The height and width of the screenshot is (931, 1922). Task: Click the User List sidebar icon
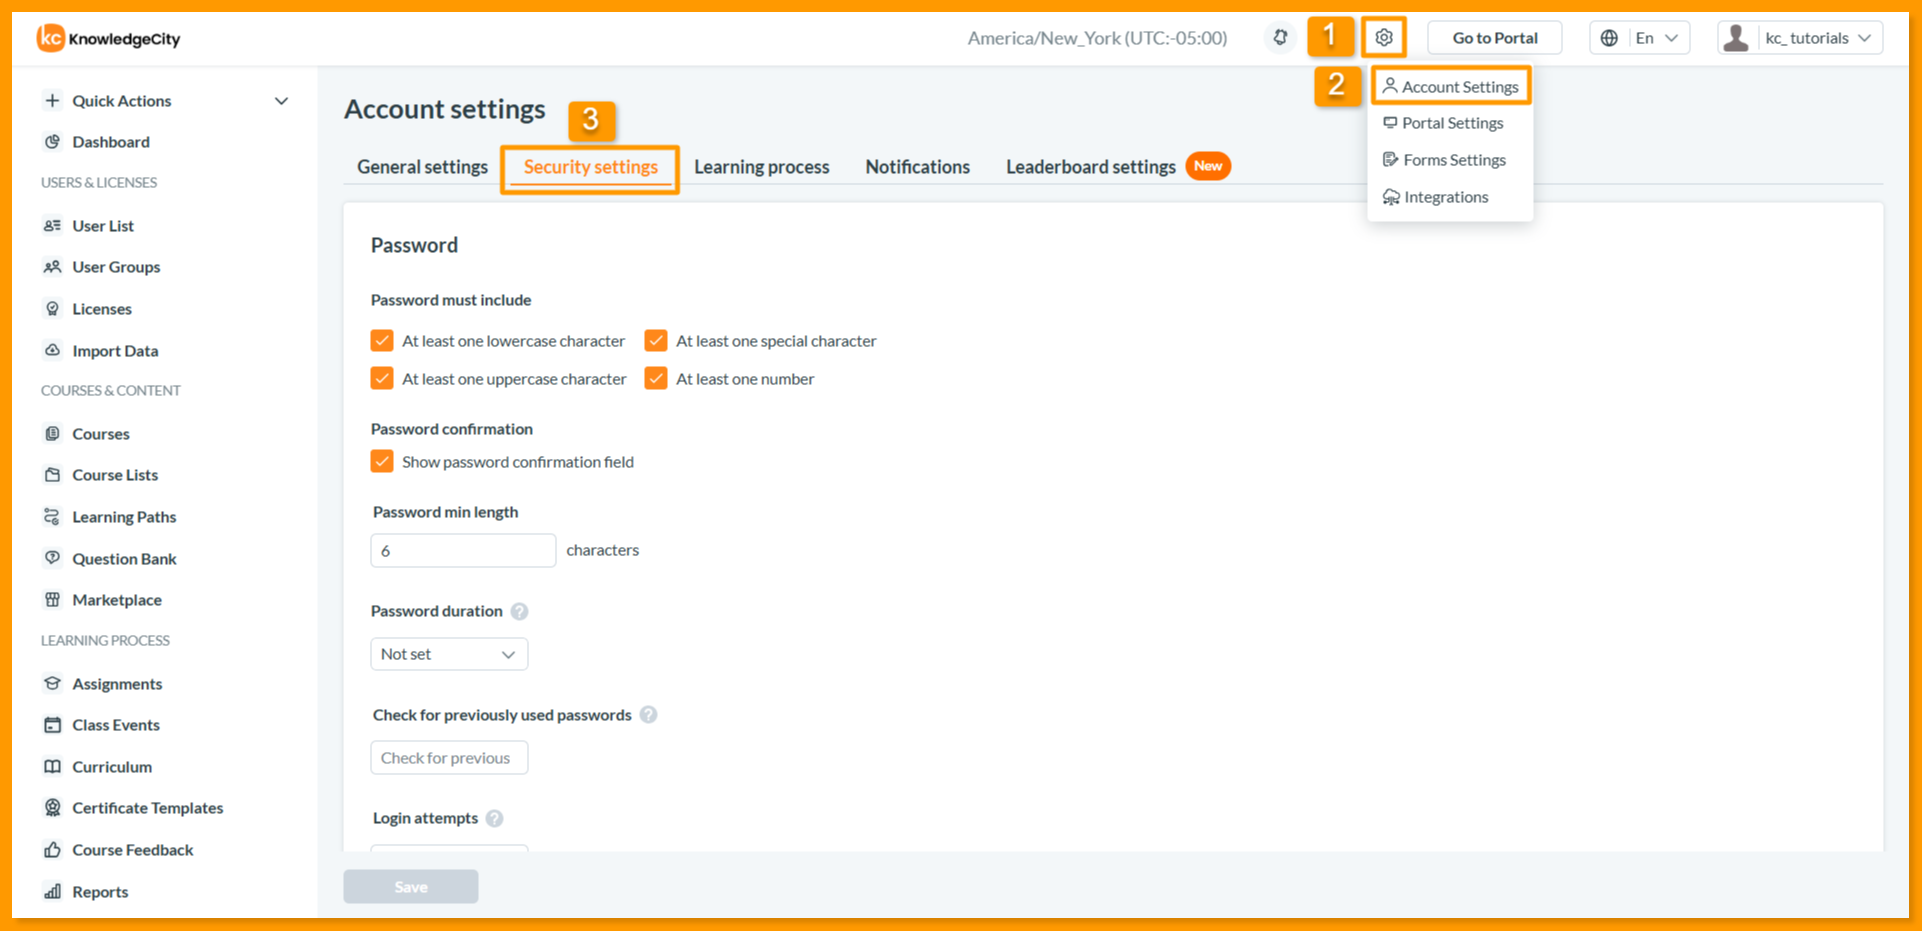[53, 226]
